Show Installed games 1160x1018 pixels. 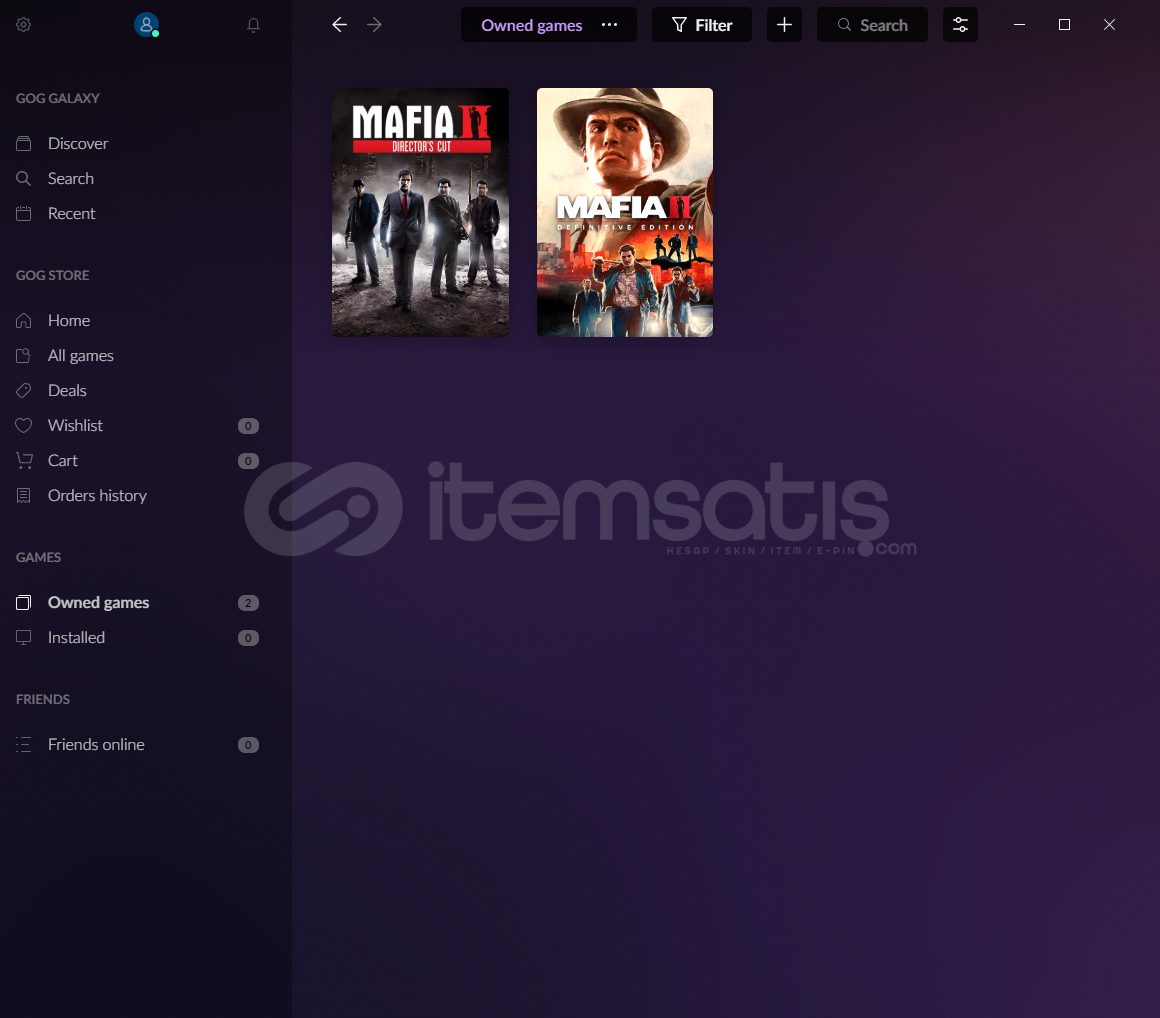click(x=76, y=638)
